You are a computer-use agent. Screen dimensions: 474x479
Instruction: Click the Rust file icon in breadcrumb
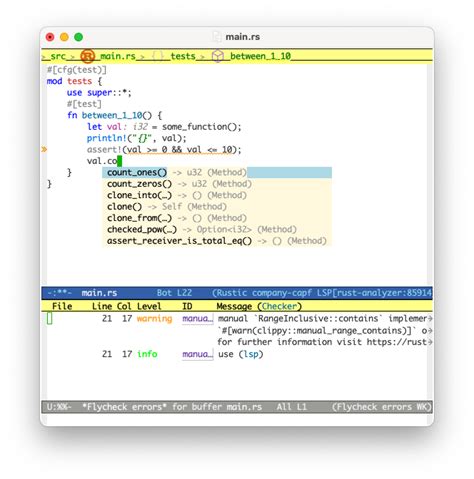click(x=88, y=56)
